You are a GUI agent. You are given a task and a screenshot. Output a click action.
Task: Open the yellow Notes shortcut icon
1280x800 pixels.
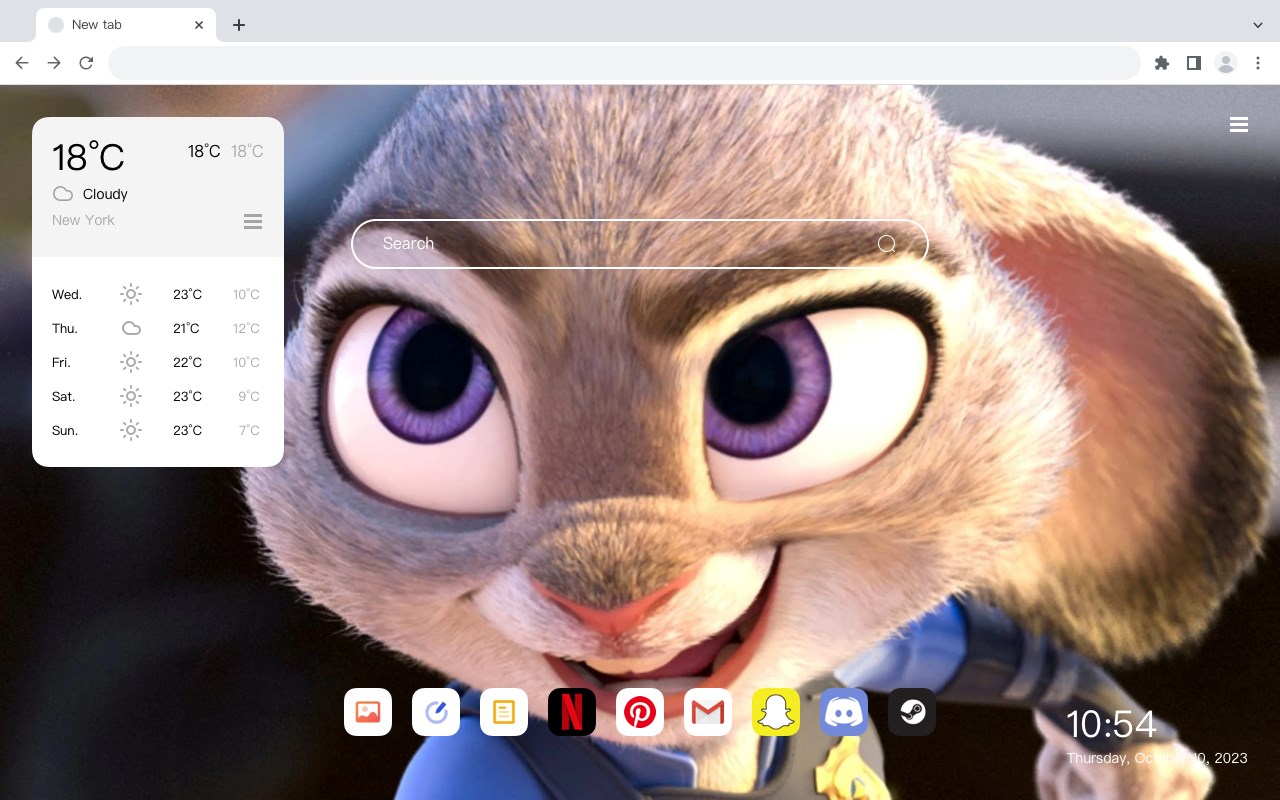[504, 712]
